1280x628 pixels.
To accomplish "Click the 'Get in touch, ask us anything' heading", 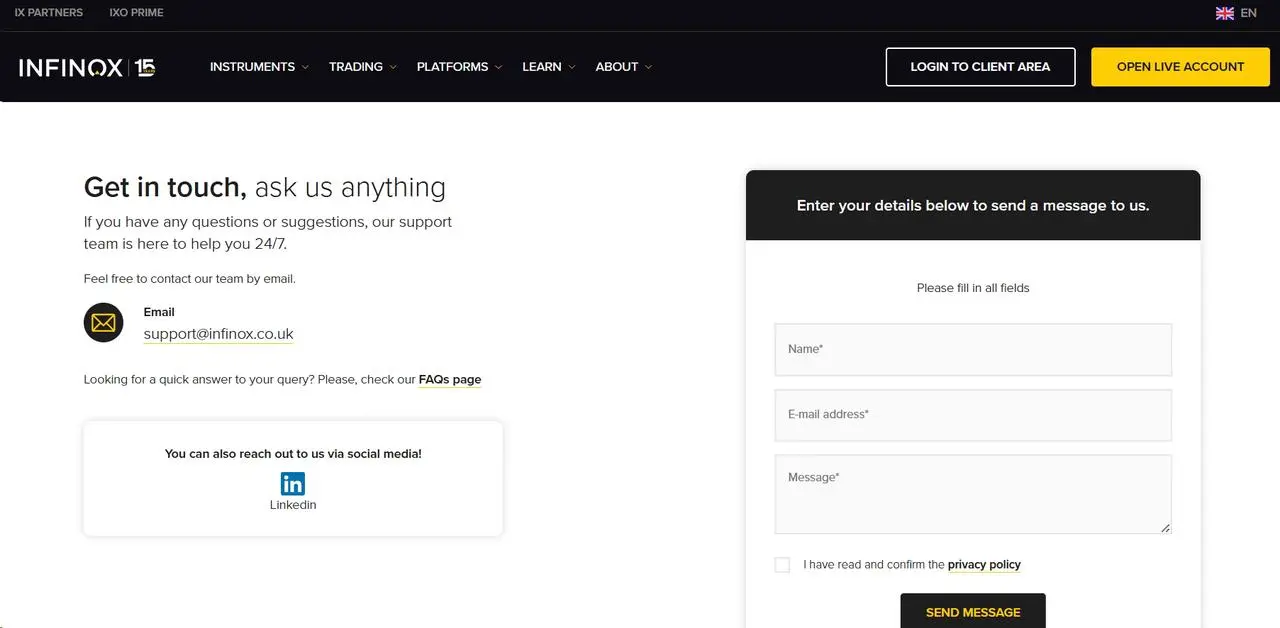I will pyautogui.click(x=265, y=187).
